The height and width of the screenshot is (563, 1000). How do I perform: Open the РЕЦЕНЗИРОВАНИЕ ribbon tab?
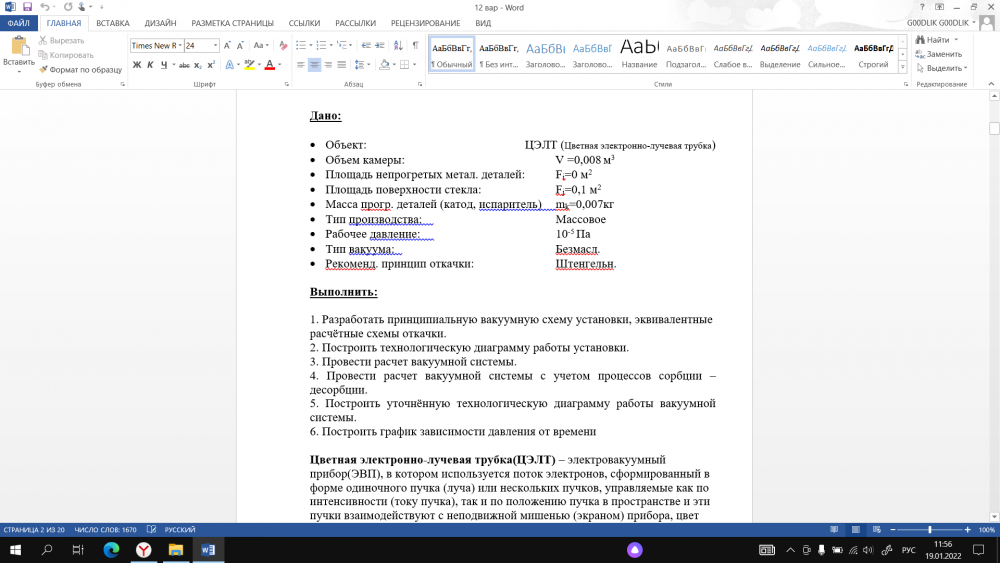[426, 23]
